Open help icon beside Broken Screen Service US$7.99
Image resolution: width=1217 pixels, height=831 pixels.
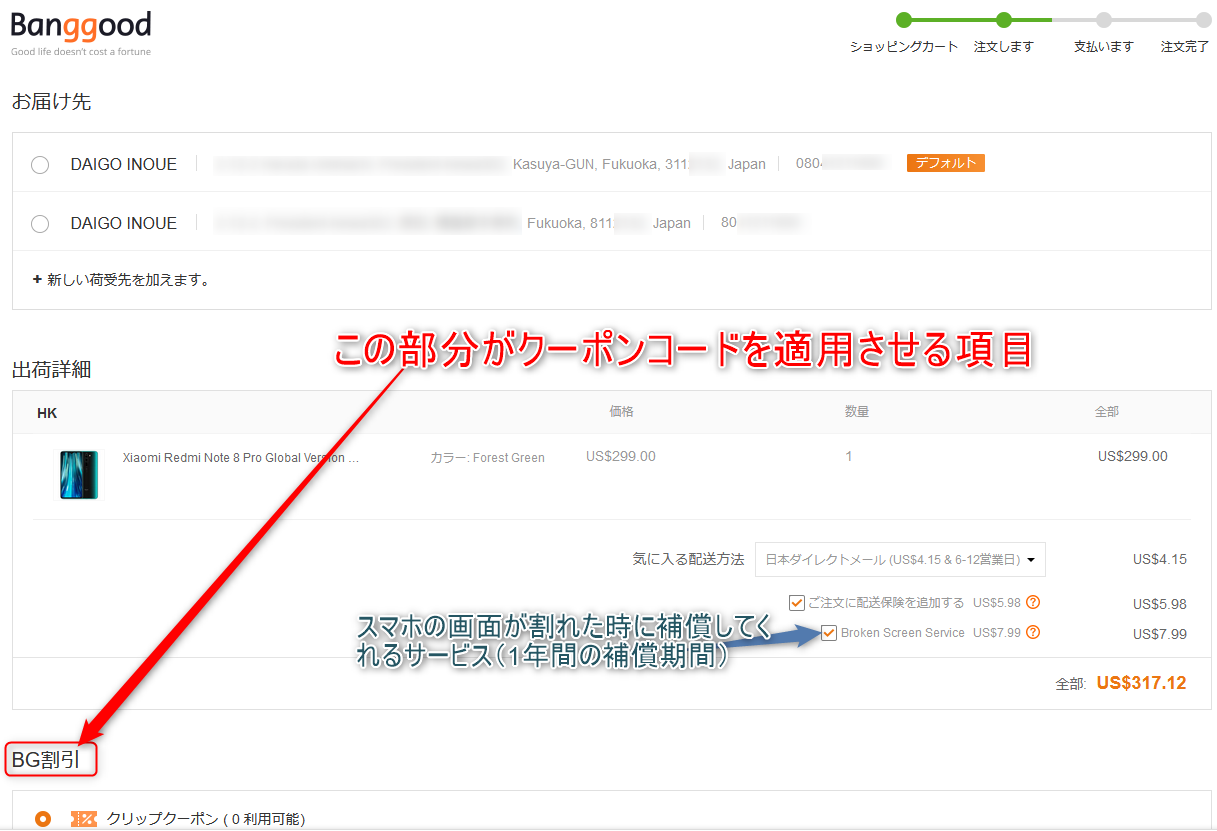coord(1034,633)
